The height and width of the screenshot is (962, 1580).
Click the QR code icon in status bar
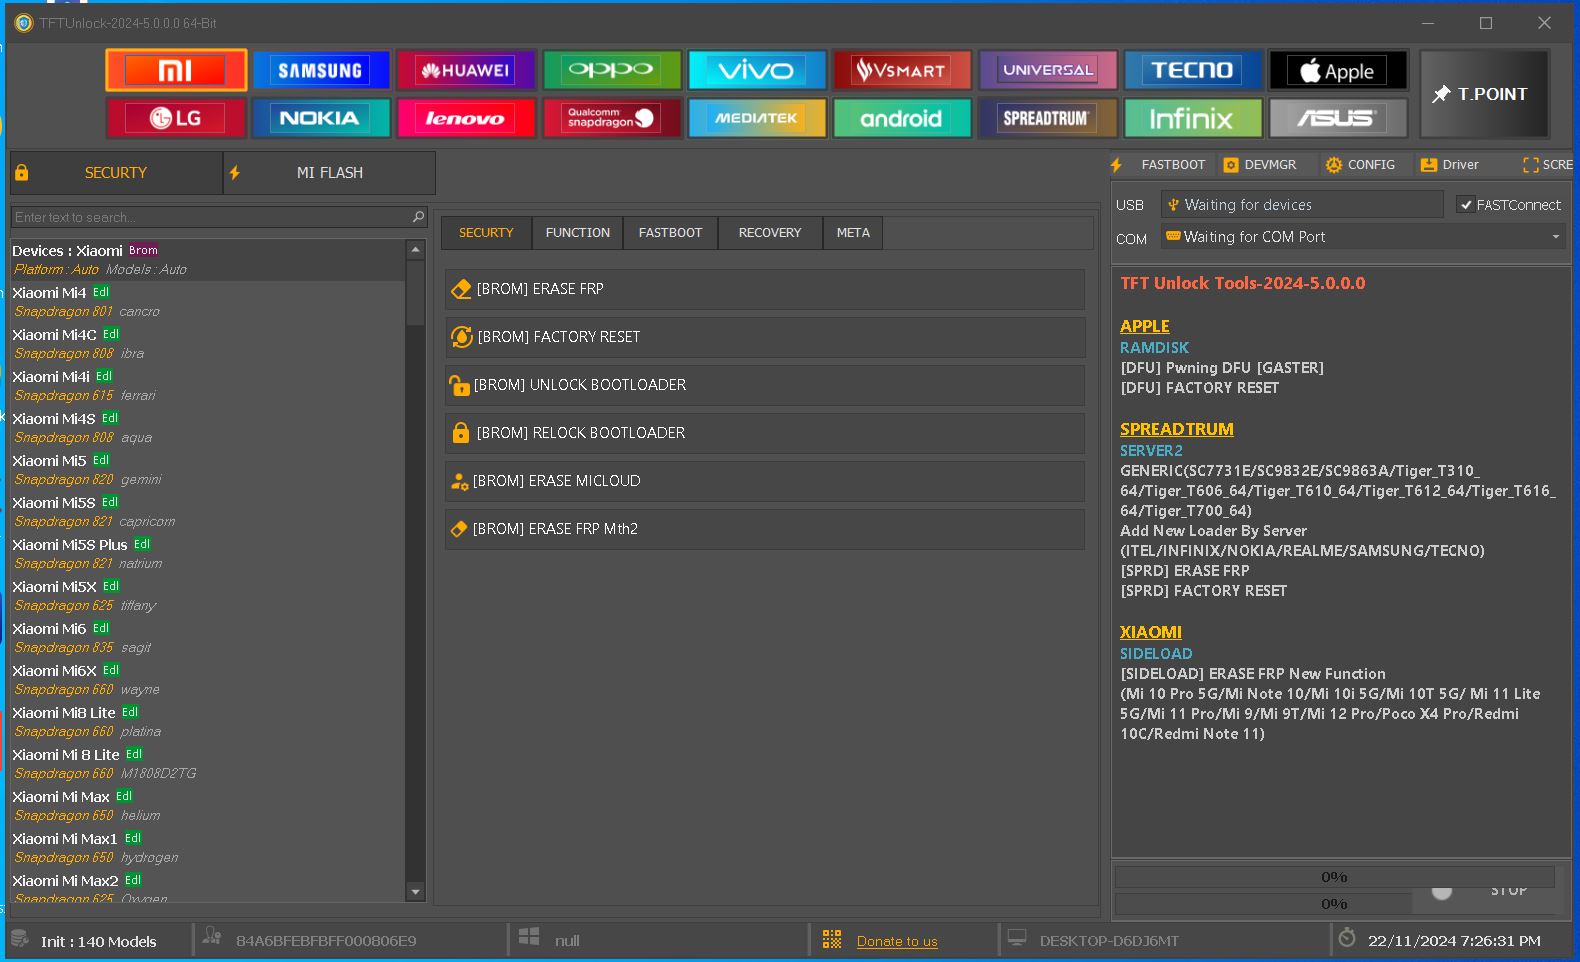[832, 939]
